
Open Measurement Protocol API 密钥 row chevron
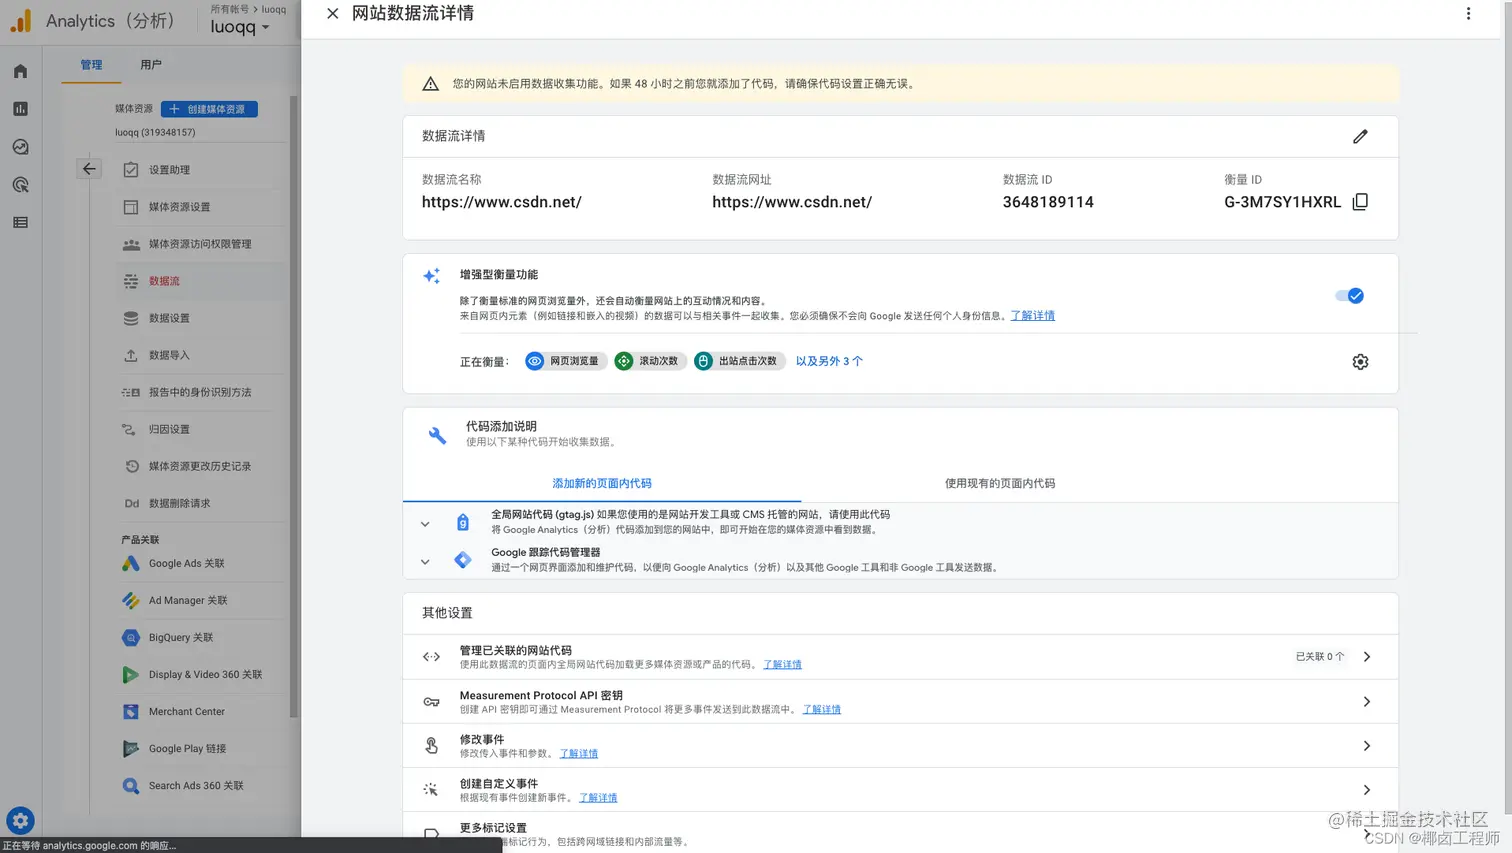[1367, 702]
